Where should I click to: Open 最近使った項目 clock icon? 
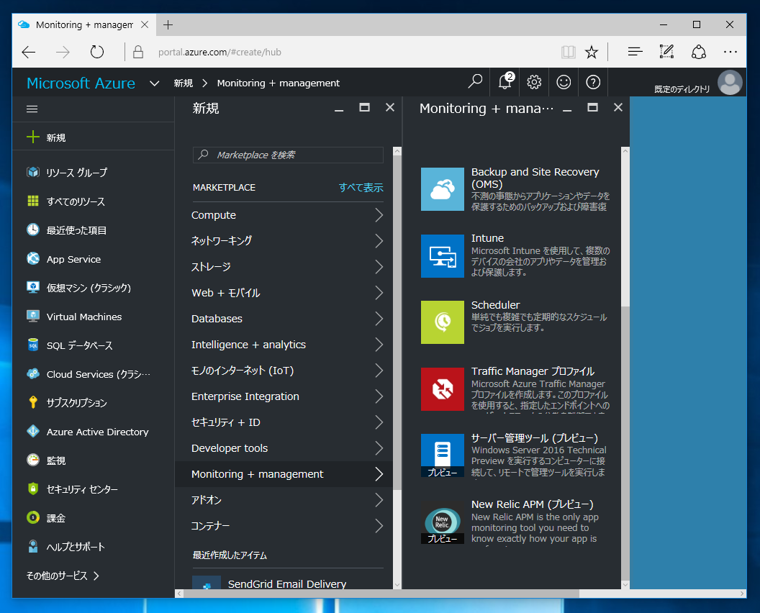[x=33, y=230]
